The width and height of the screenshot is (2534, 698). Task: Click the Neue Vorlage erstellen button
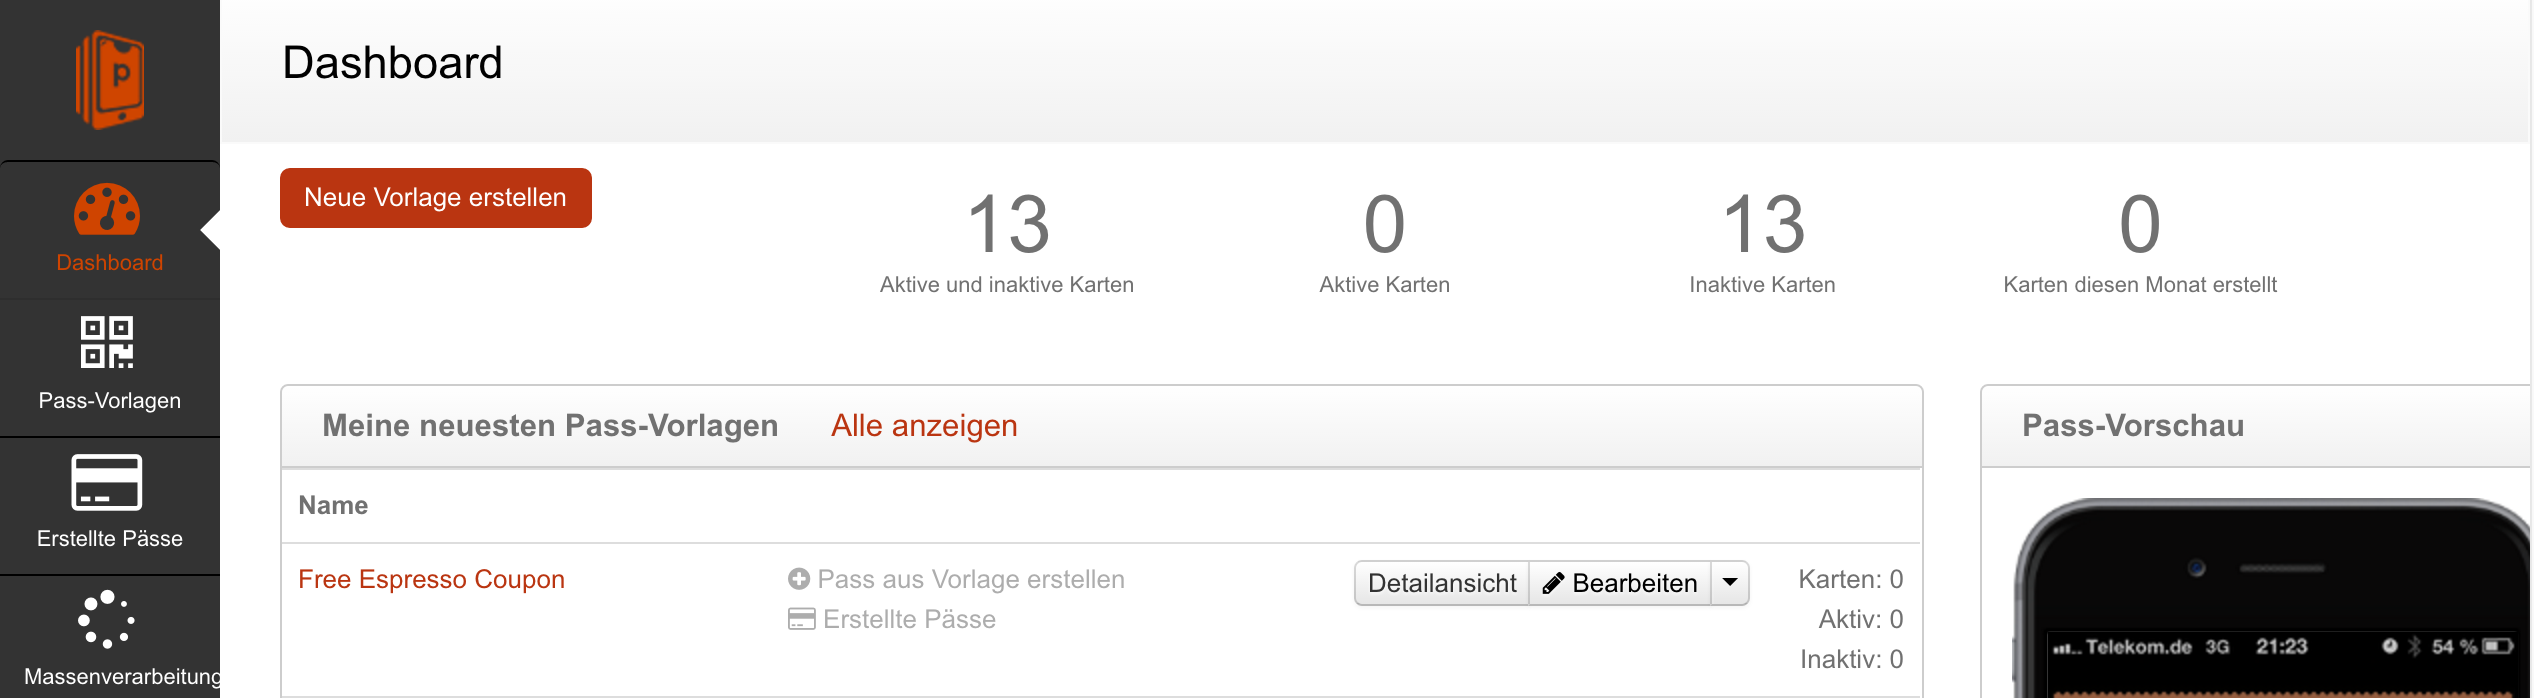coord(435,198)
